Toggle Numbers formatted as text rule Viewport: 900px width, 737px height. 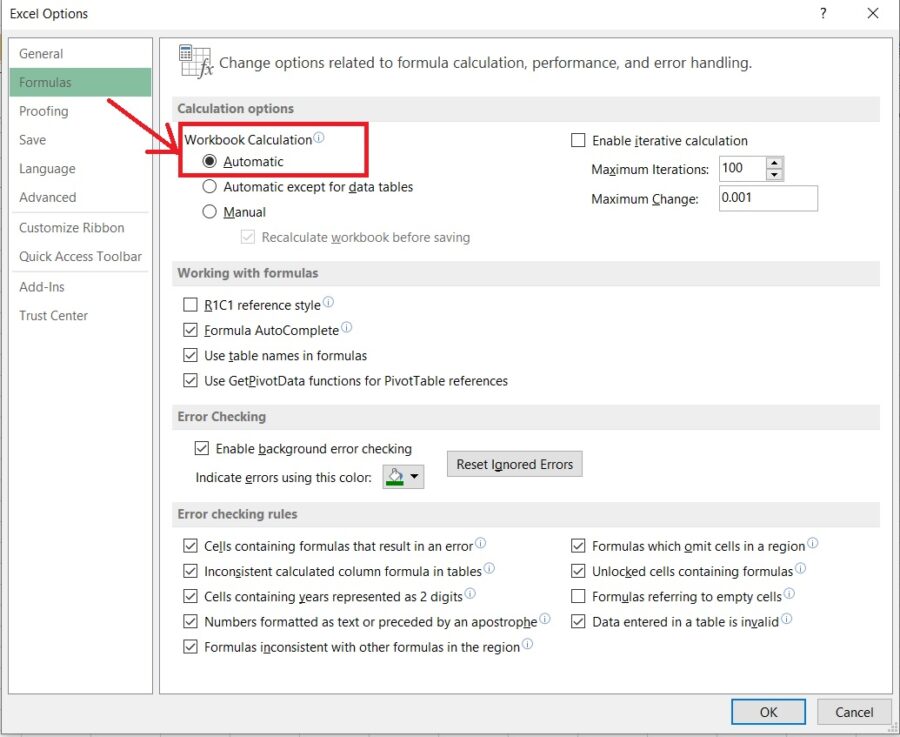pyautogui.click(x=190, y=621)
